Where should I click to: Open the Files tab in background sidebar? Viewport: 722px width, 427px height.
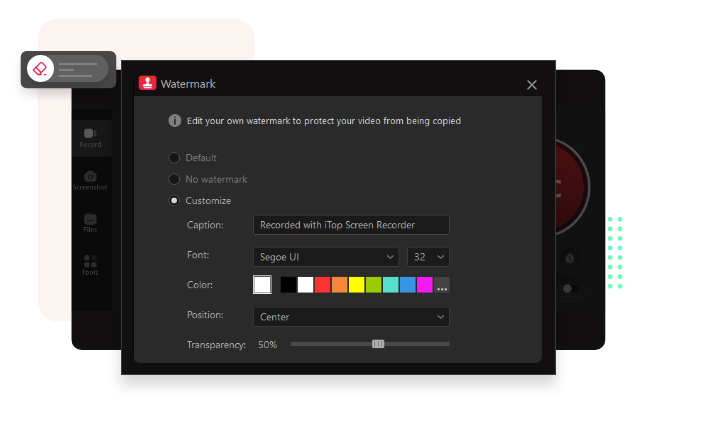90,223
